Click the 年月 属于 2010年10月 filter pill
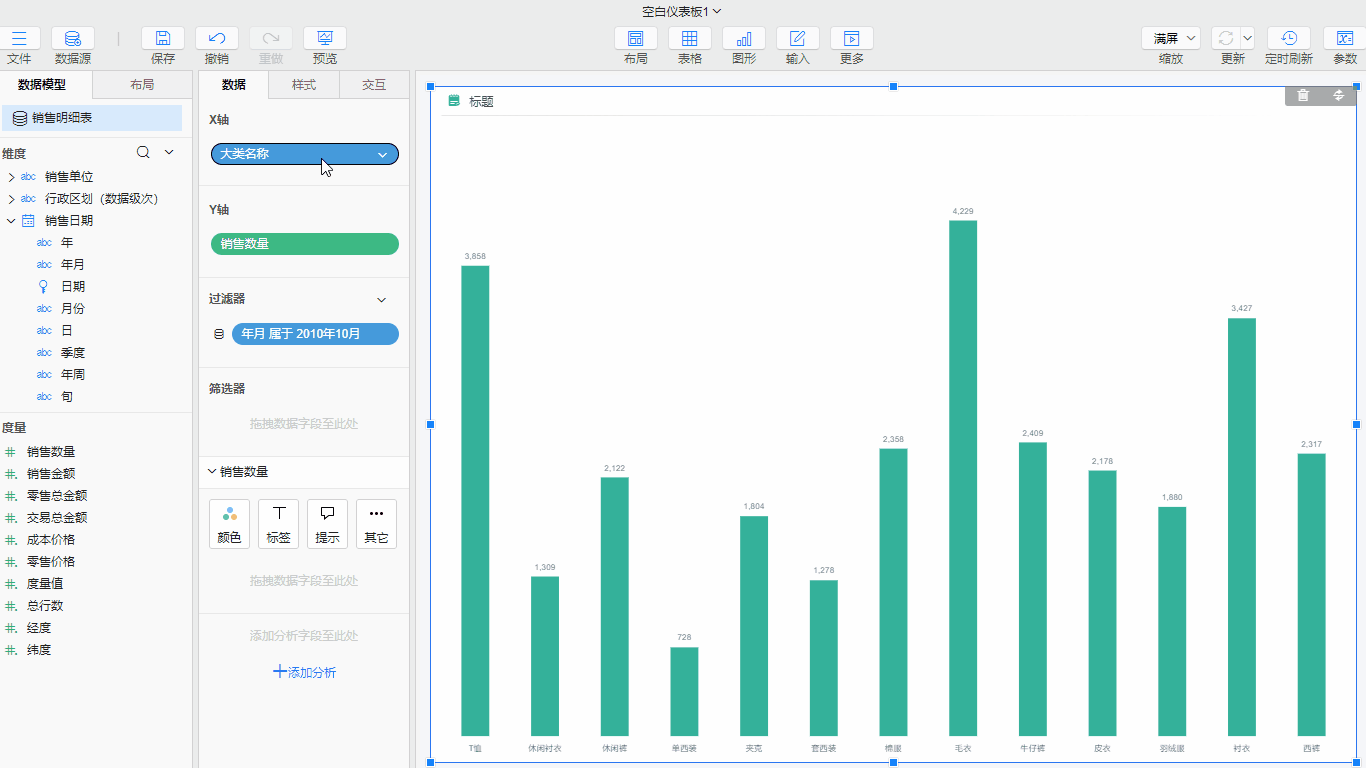1366x768 pixels. tap(314, 334)
